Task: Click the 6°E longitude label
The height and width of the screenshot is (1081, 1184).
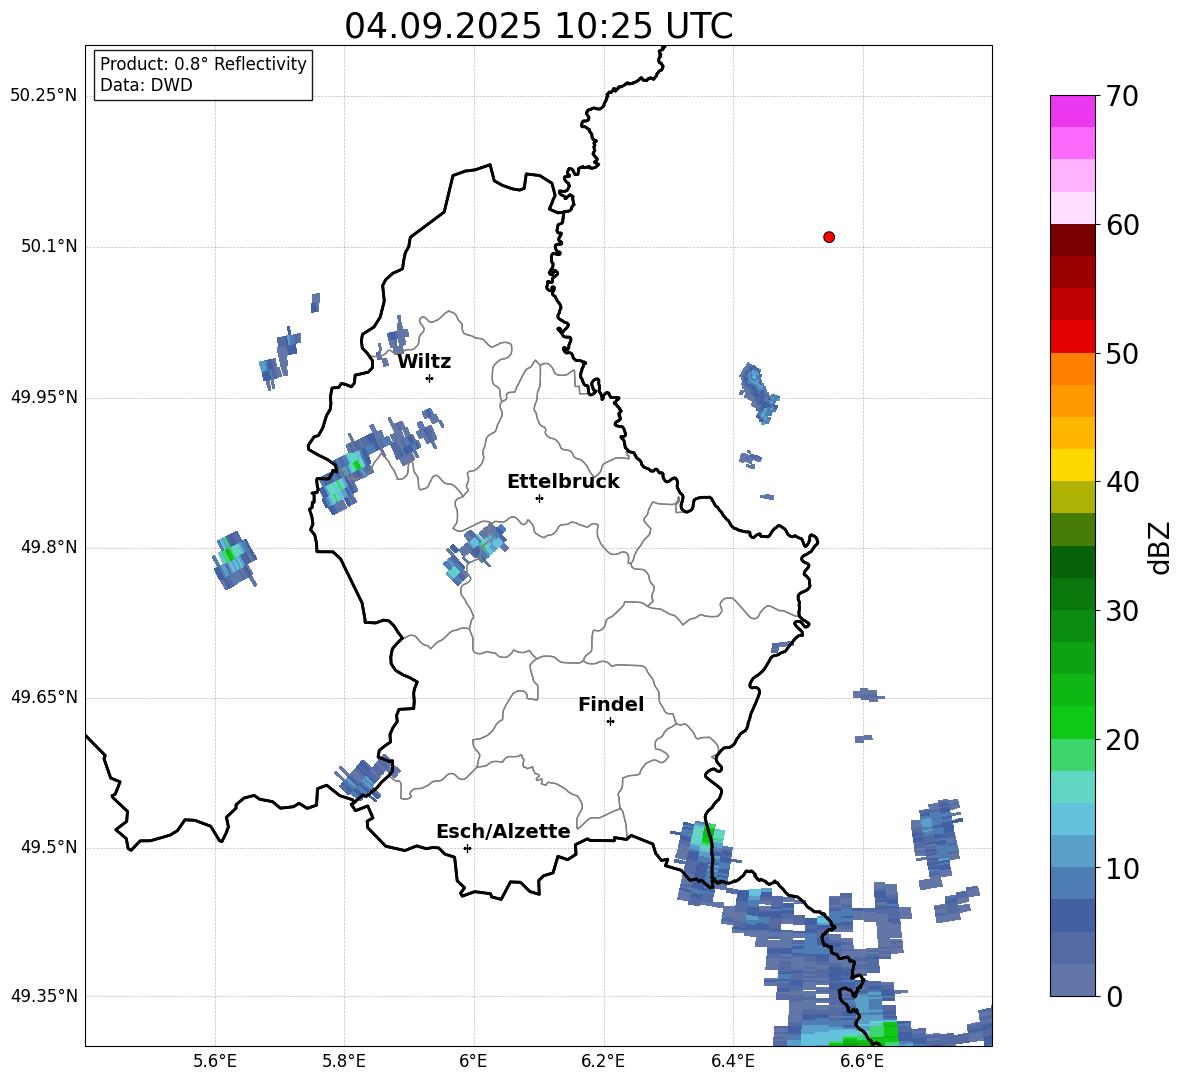Action: [473, 1061]
